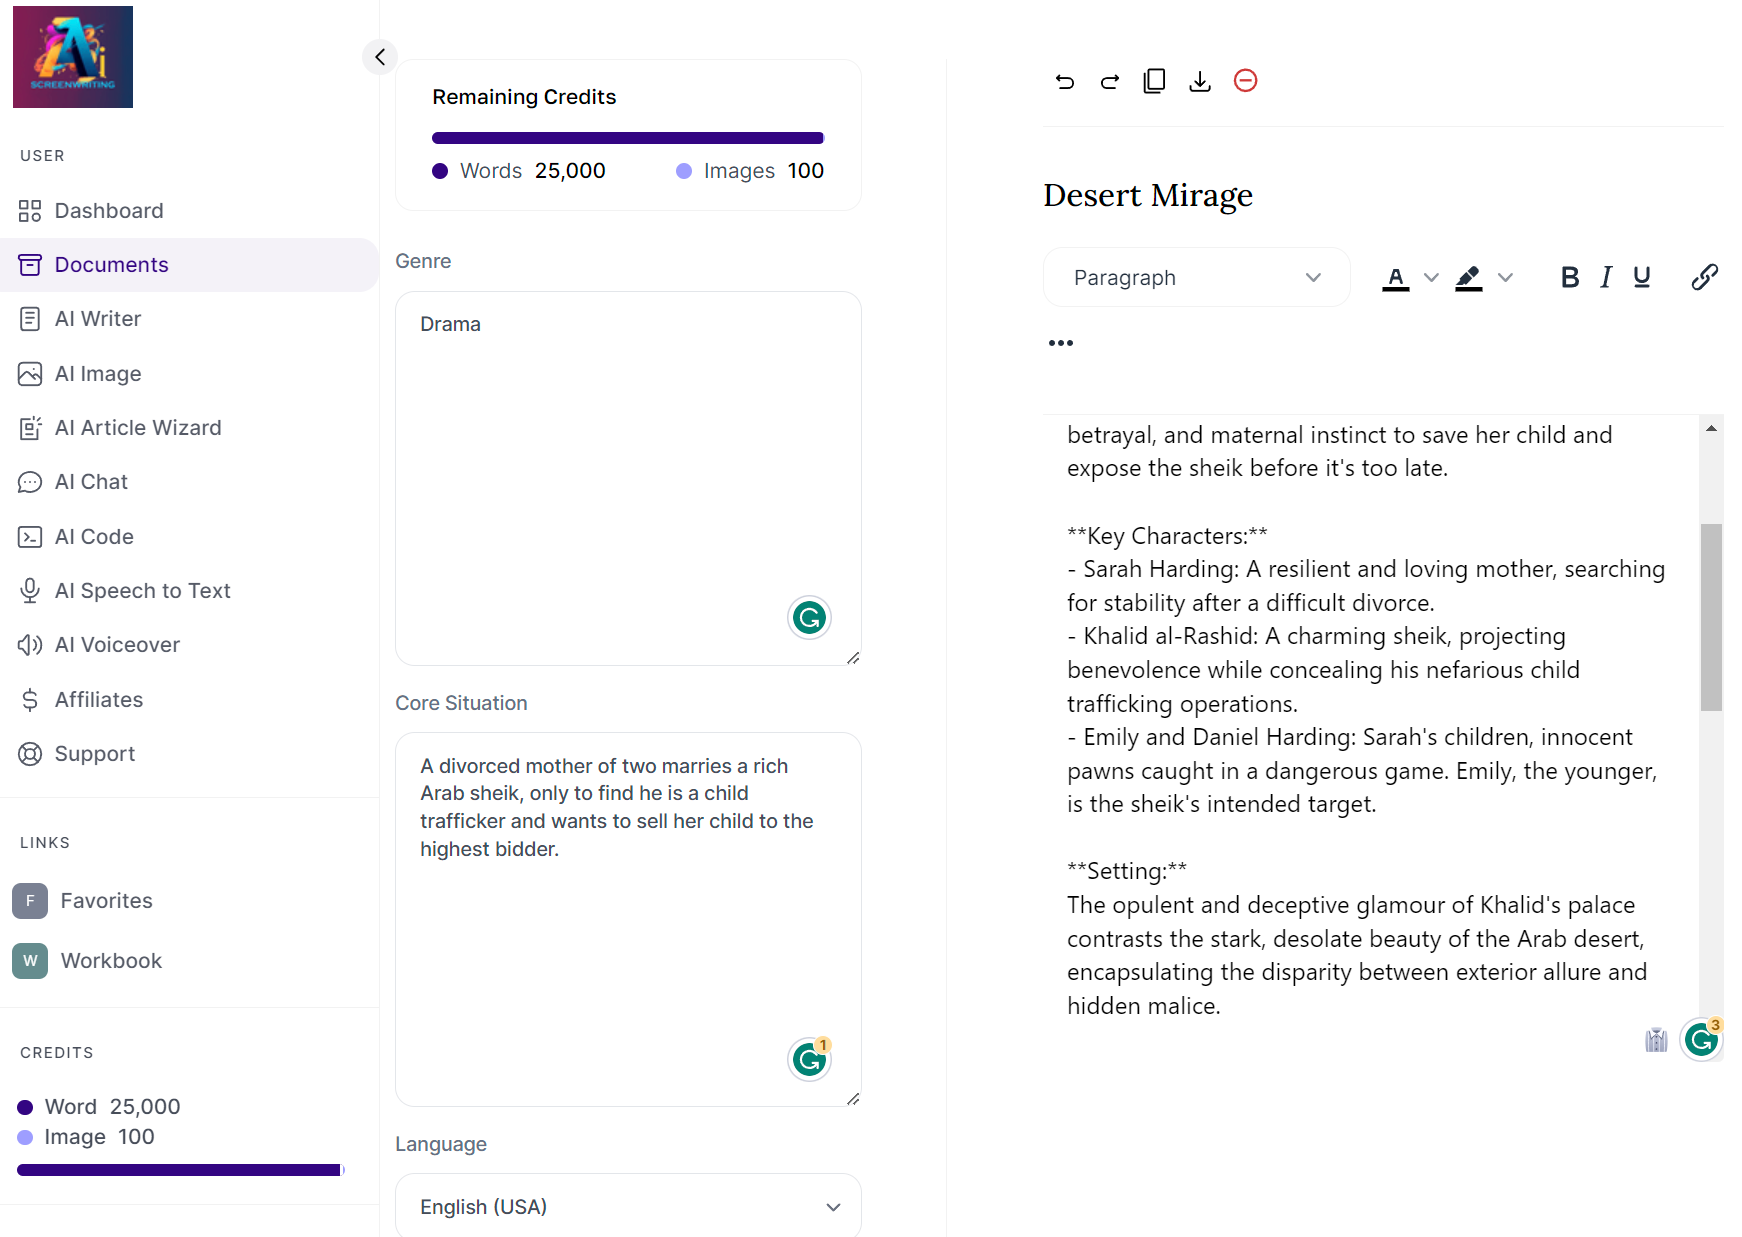Toggle underline formatting
The image size is (1742, 1237).
pos(1641,277)
